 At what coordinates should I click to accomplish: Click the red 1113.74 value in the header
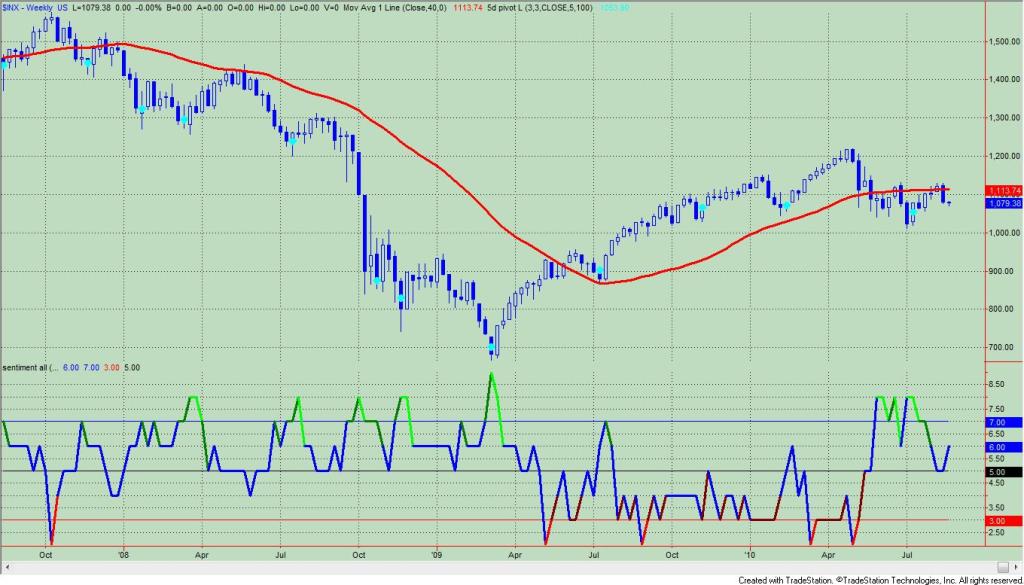click(x=468, y=8)
